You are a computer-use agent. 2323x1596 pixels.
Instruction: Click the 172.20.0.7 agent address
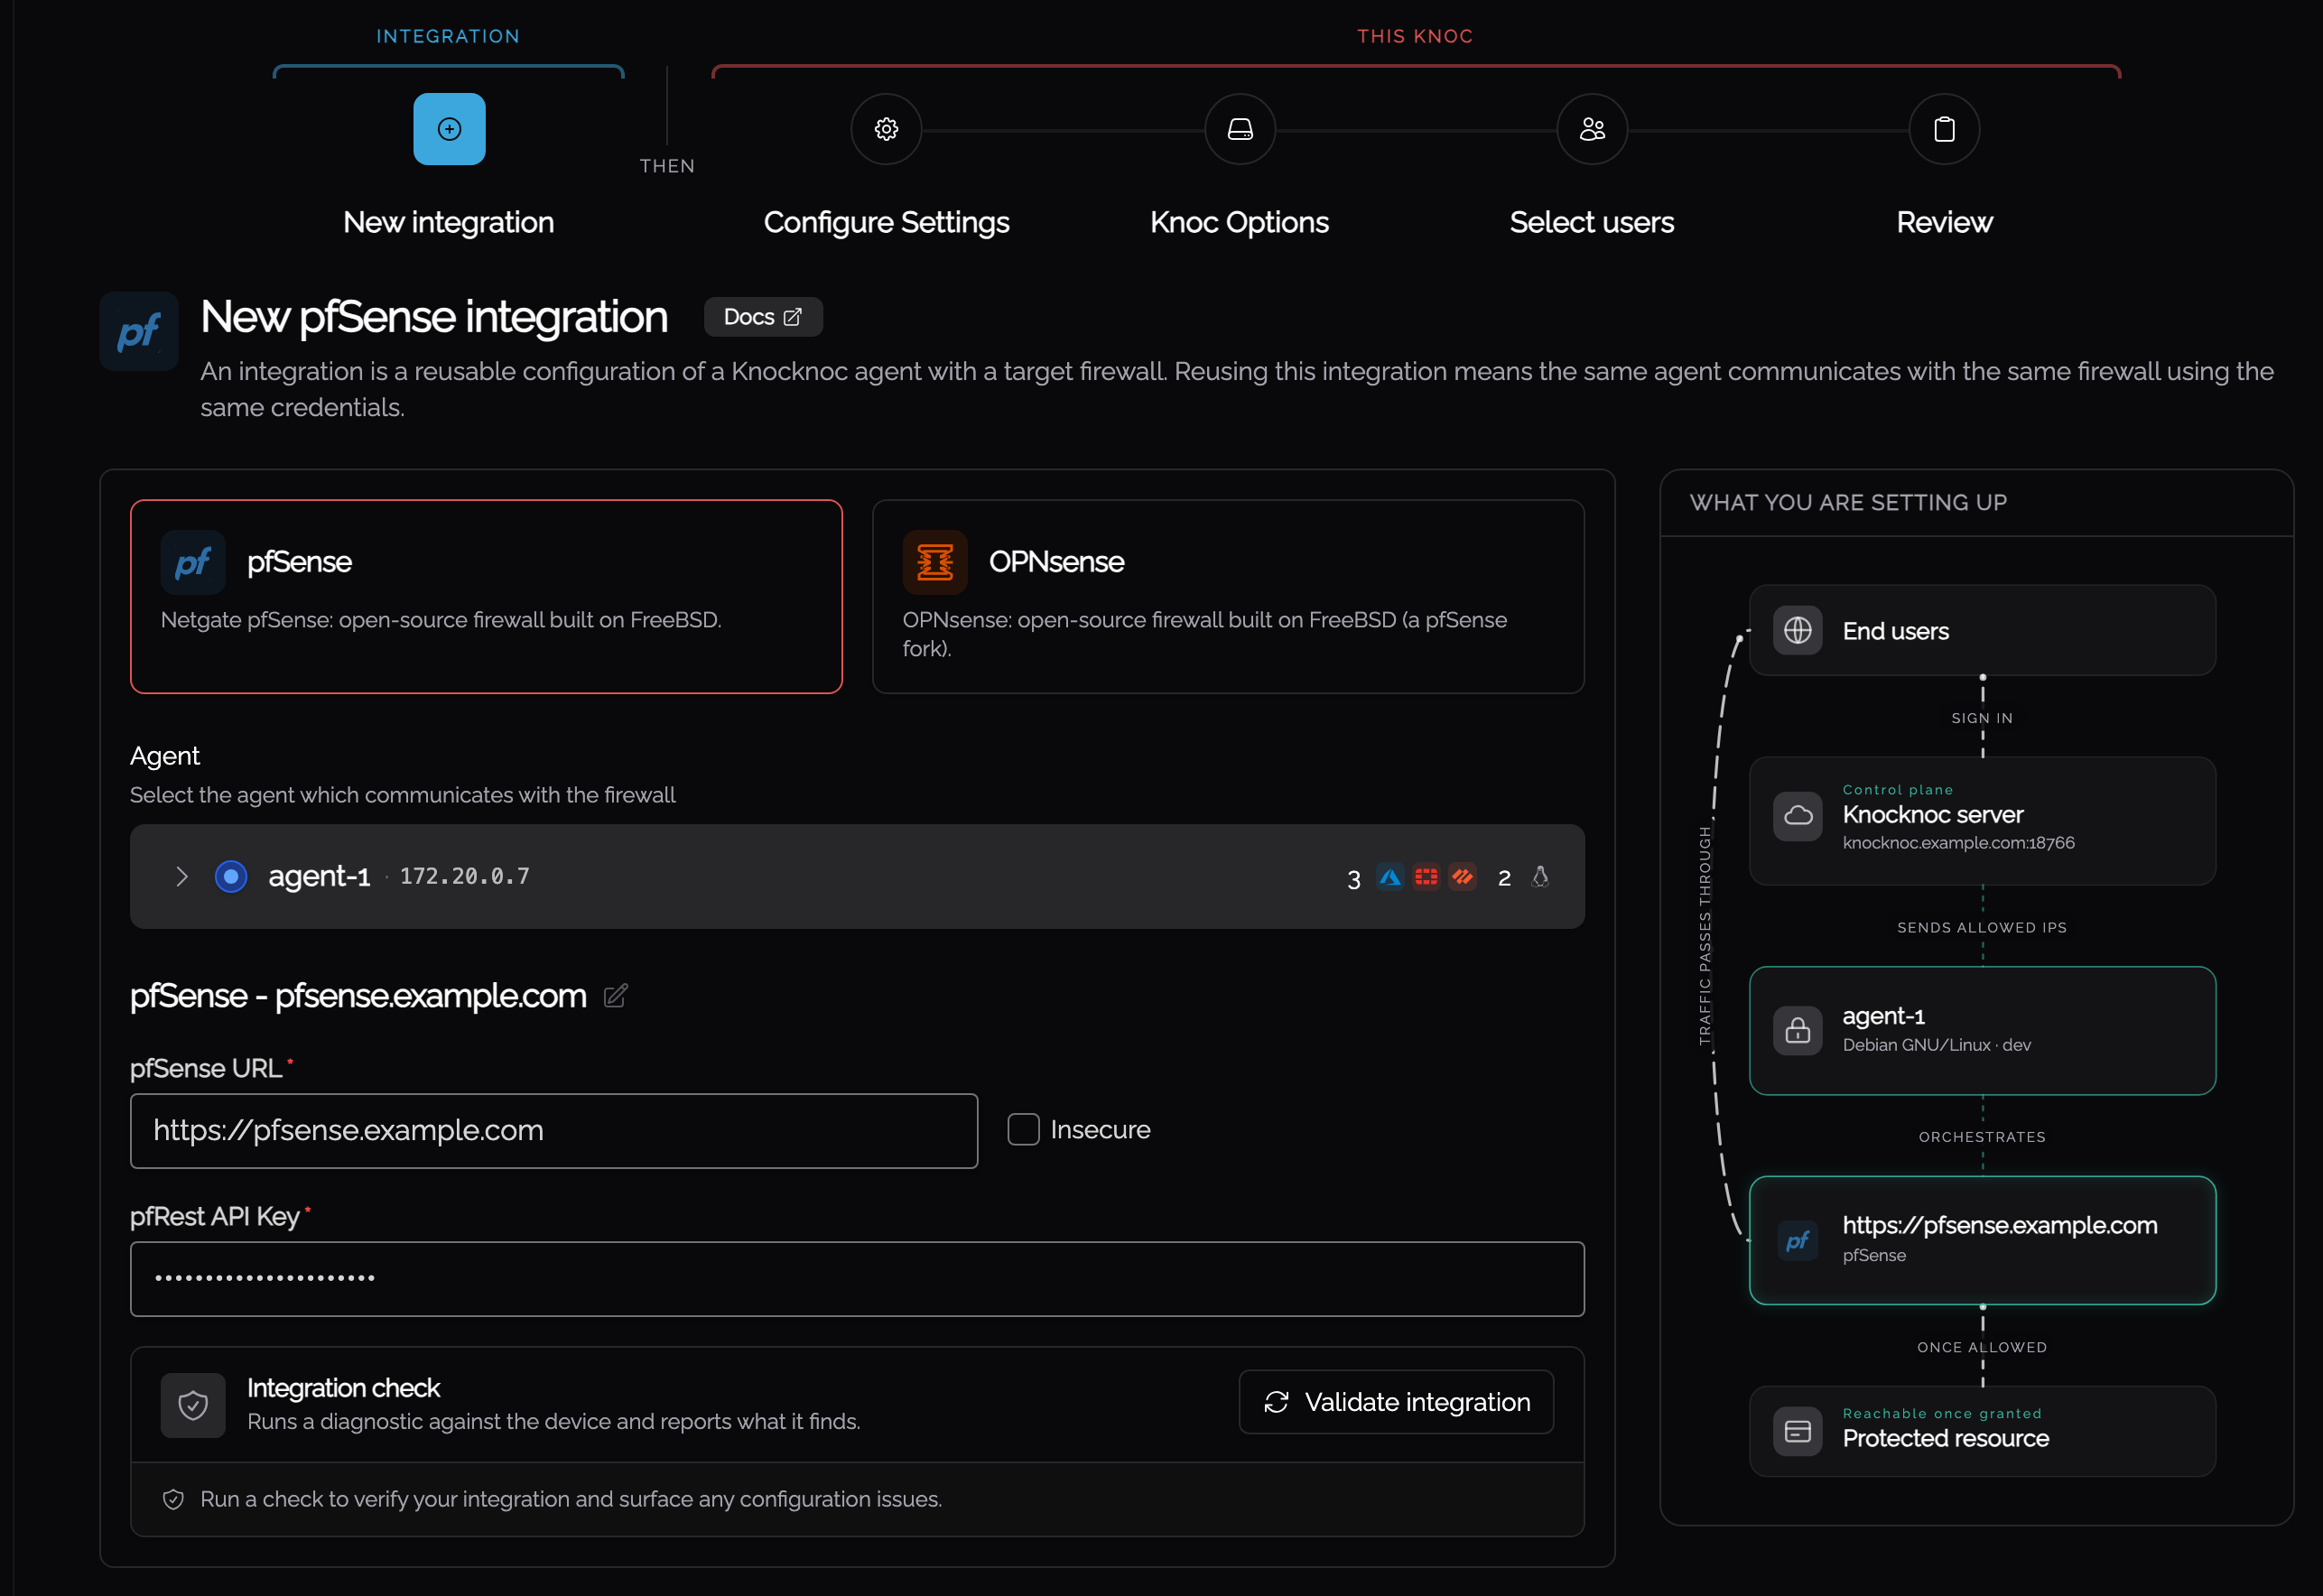(x=465, y=876)
